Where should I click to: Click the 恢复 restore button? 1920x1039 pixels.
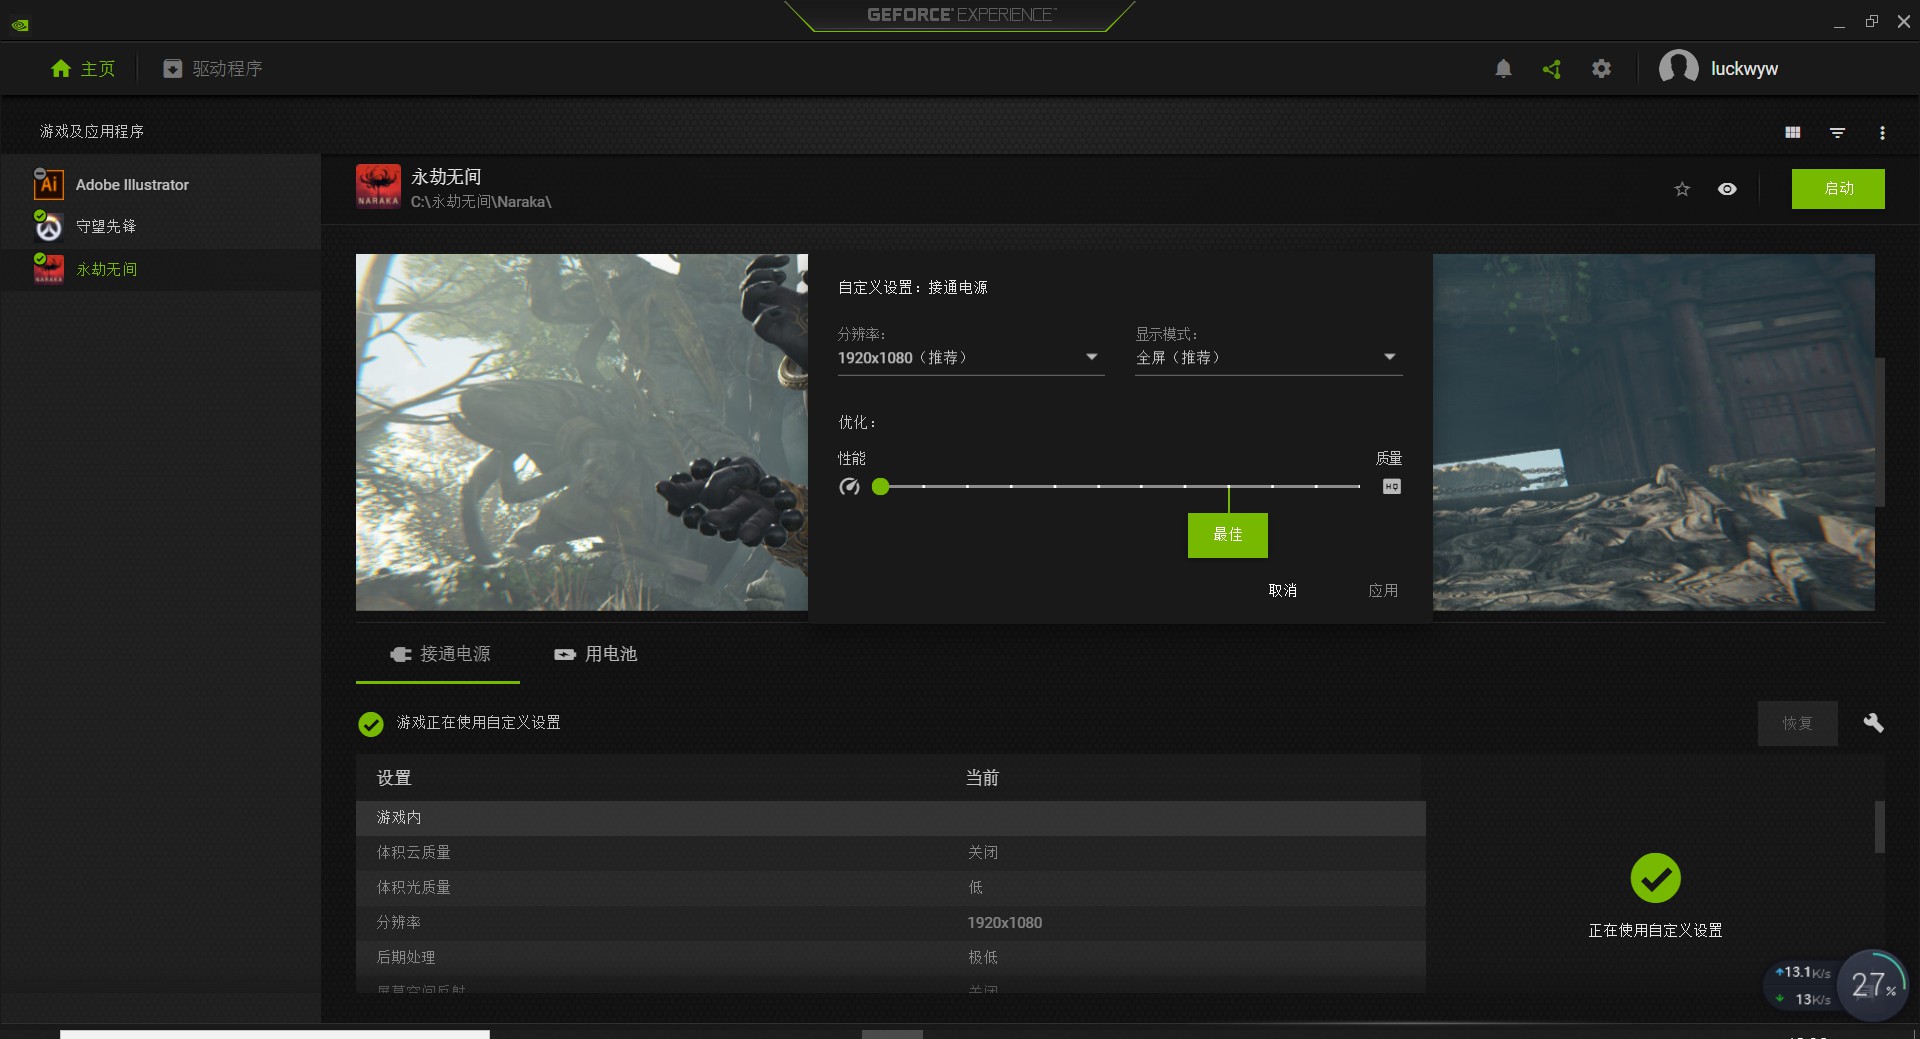[x=1797, y=723]
